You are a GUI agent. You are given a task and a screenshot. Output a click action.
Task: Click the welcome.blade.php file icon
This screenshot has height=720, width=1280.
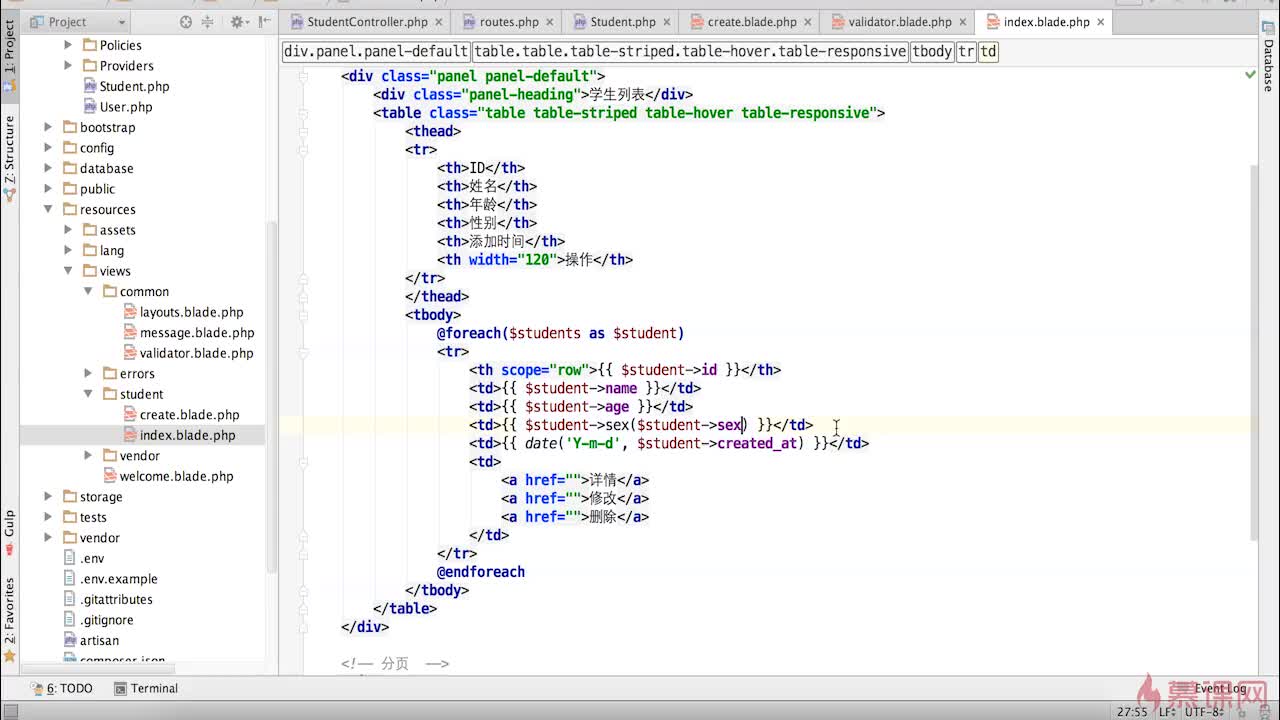[x=110, y=476]
